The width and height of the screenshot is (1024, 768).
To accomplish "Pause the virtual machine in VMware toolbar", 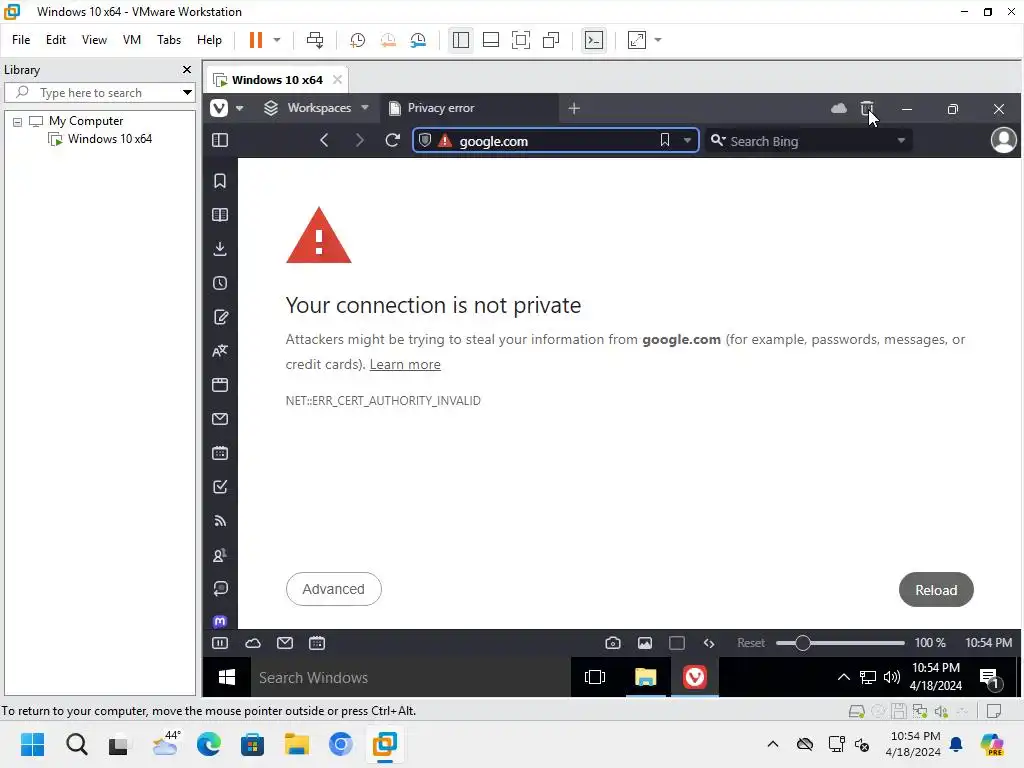I will pos(255,40).
